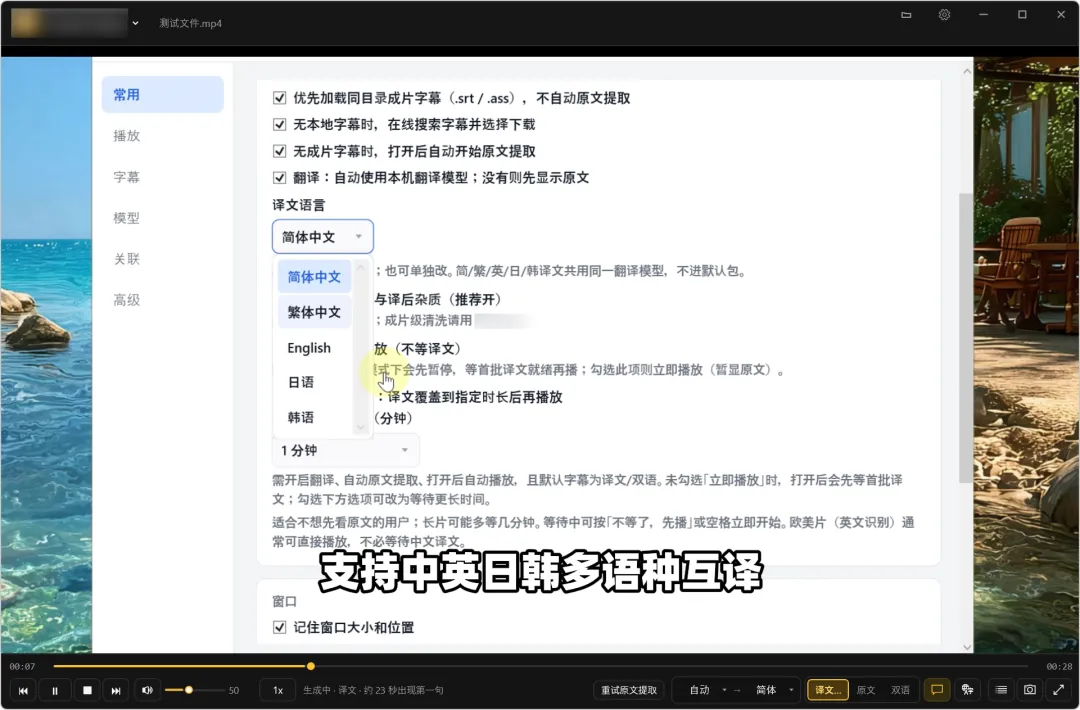Click the 测试文件.mp4 file title
This screenshot has height=710, width=1080.
191,23
